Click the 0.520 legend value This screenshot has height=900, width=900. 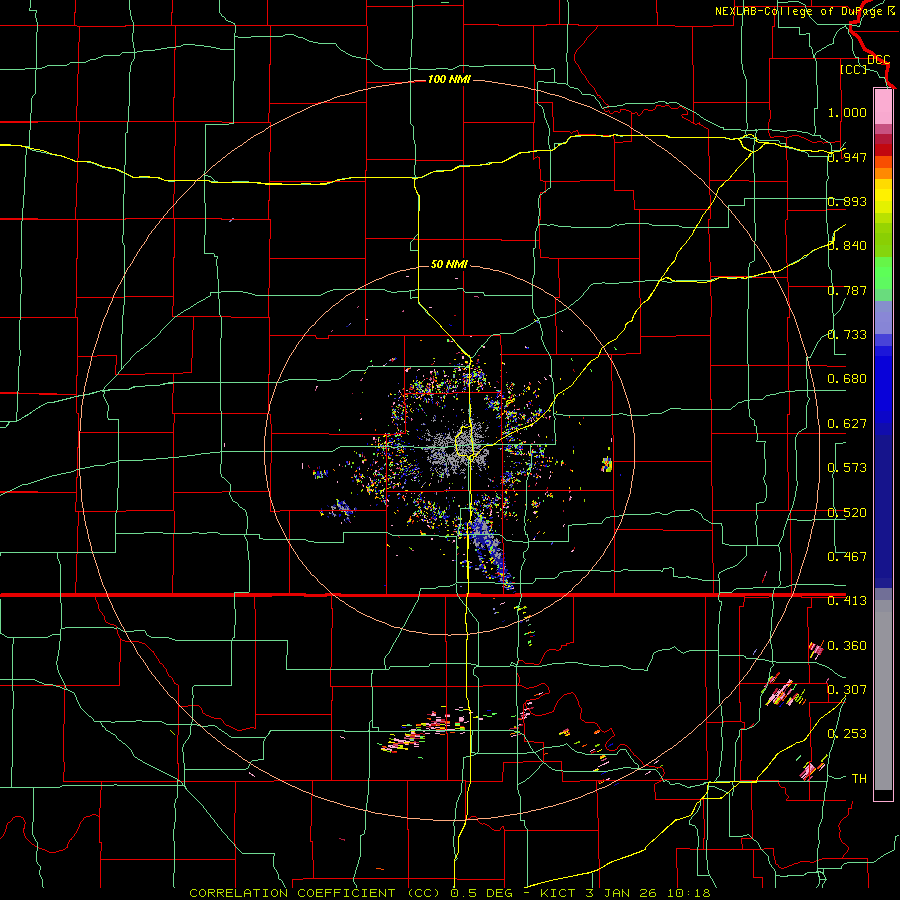847,513
